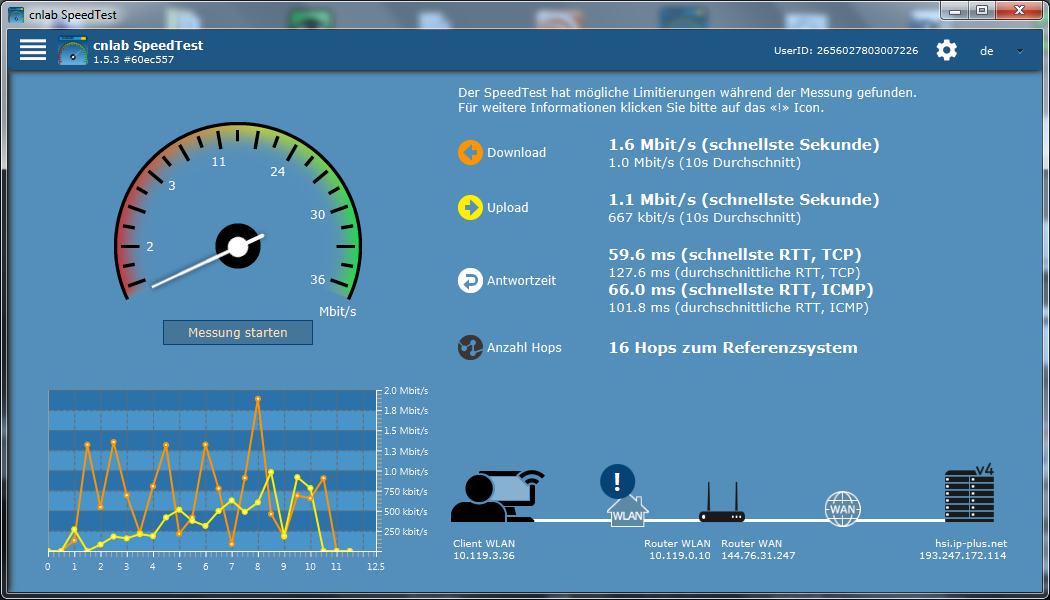This screenshot has width=1050, height=600.
Task: Click the Download label
Action: [516, 153]
